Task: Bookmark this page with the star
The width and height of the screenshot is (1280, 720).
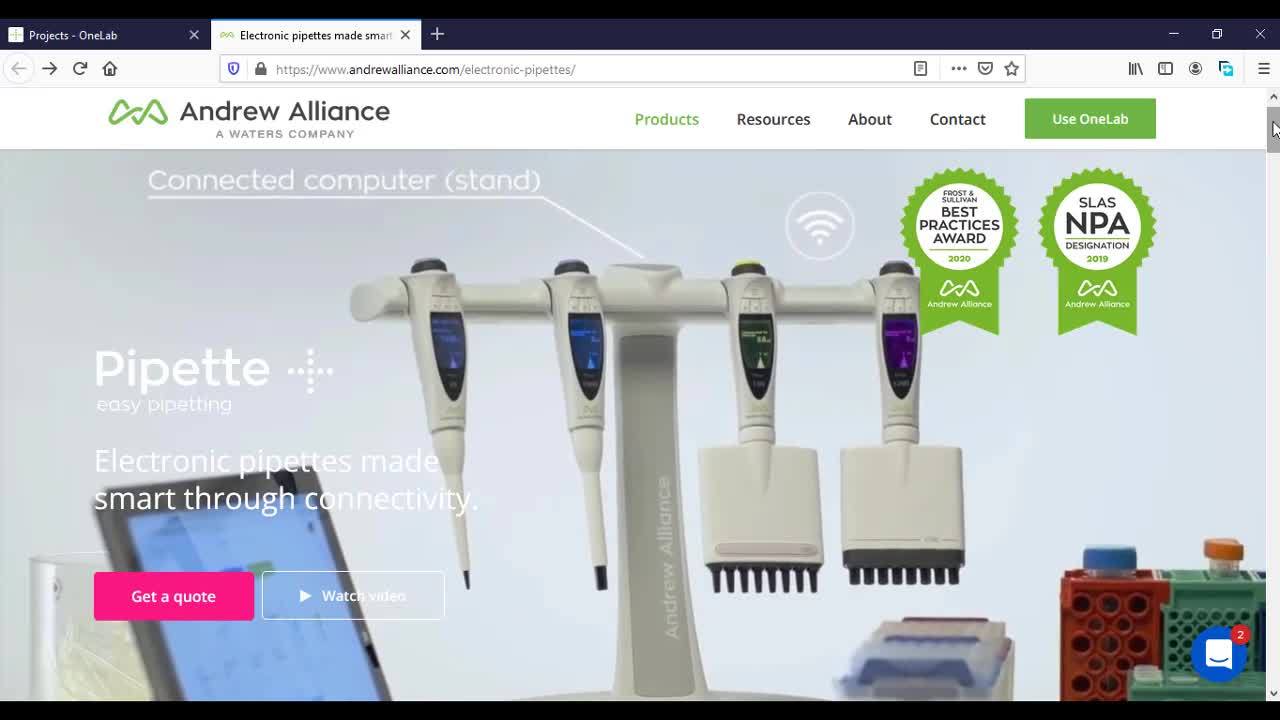Action: [1011, 69]
